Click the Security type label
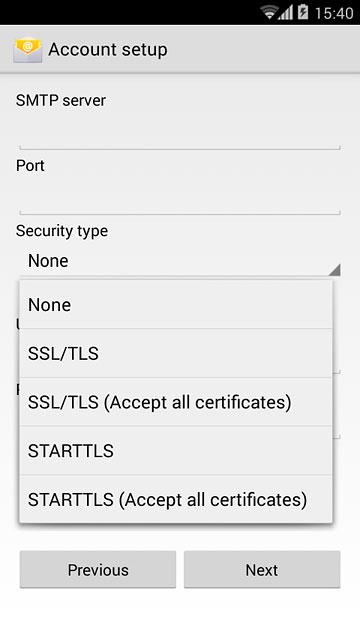Image resolution: width=360 pixels, height=640 pixels. point(62,231)
